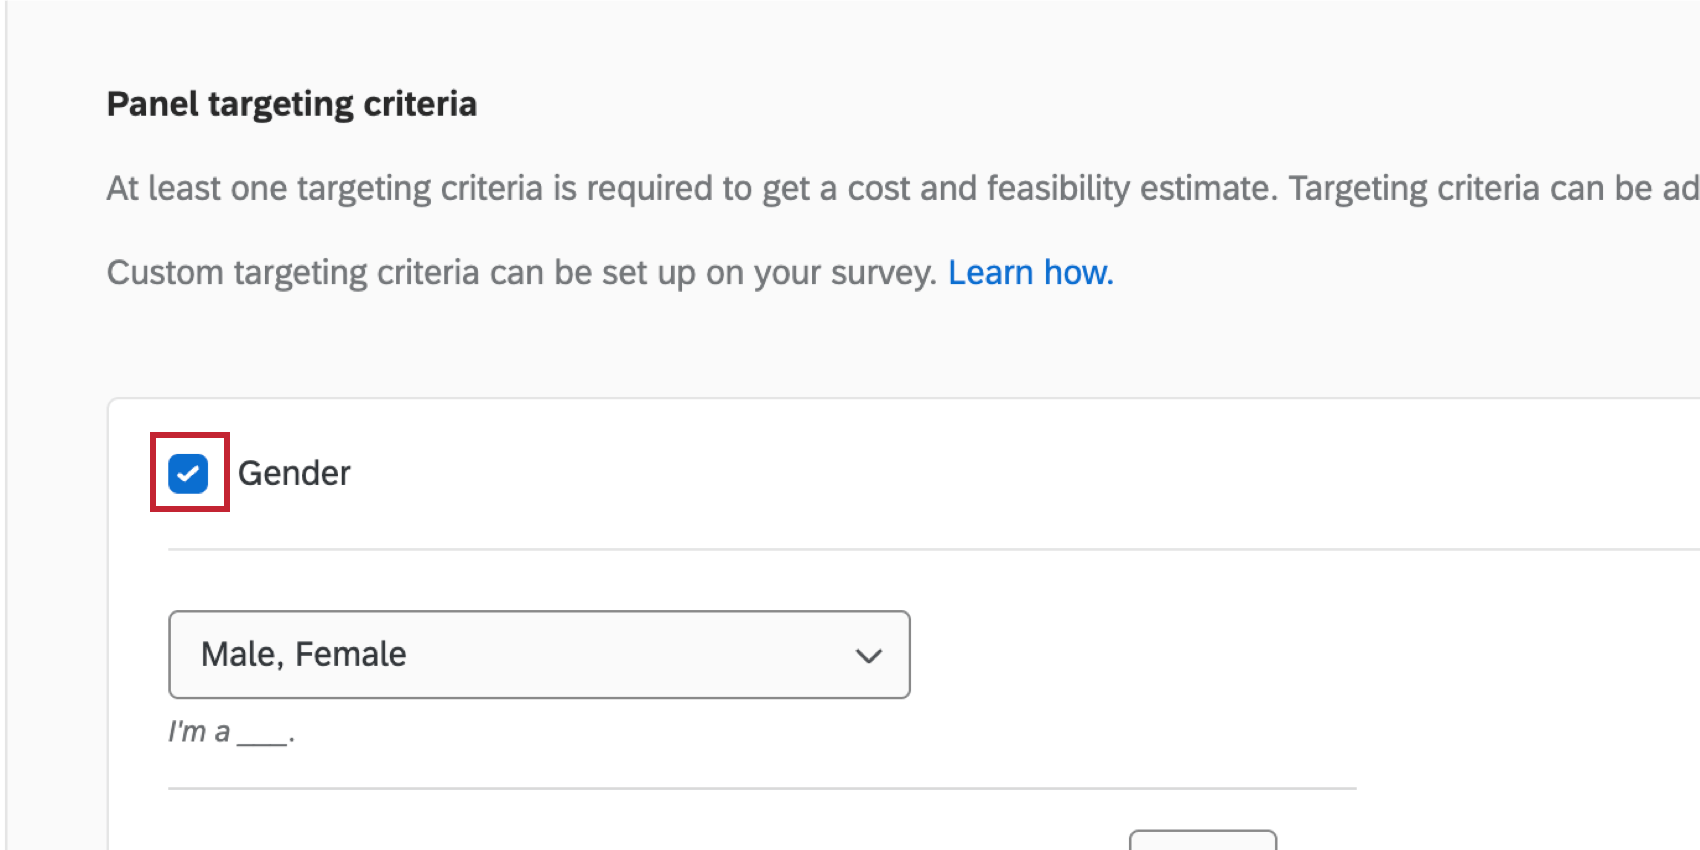This screenshot has width=1700, height=850.
Task: Expand the gender options selector
Action: click(x=539, y=655)
